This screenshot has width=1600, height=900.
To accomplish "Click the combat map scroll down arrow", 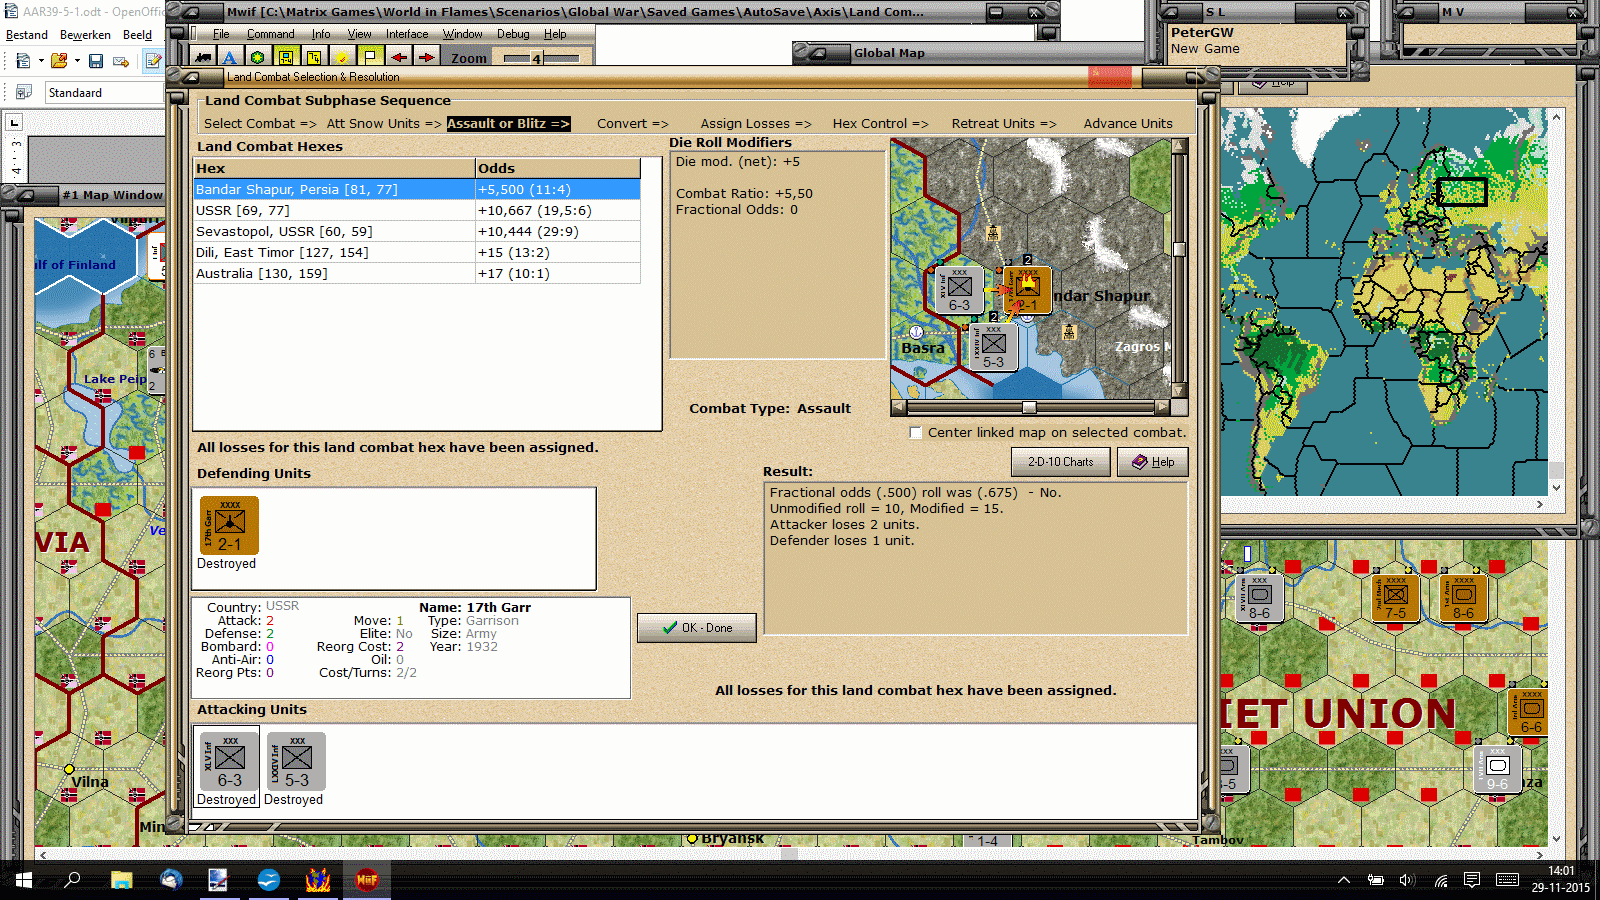I will coord(1179,391).
